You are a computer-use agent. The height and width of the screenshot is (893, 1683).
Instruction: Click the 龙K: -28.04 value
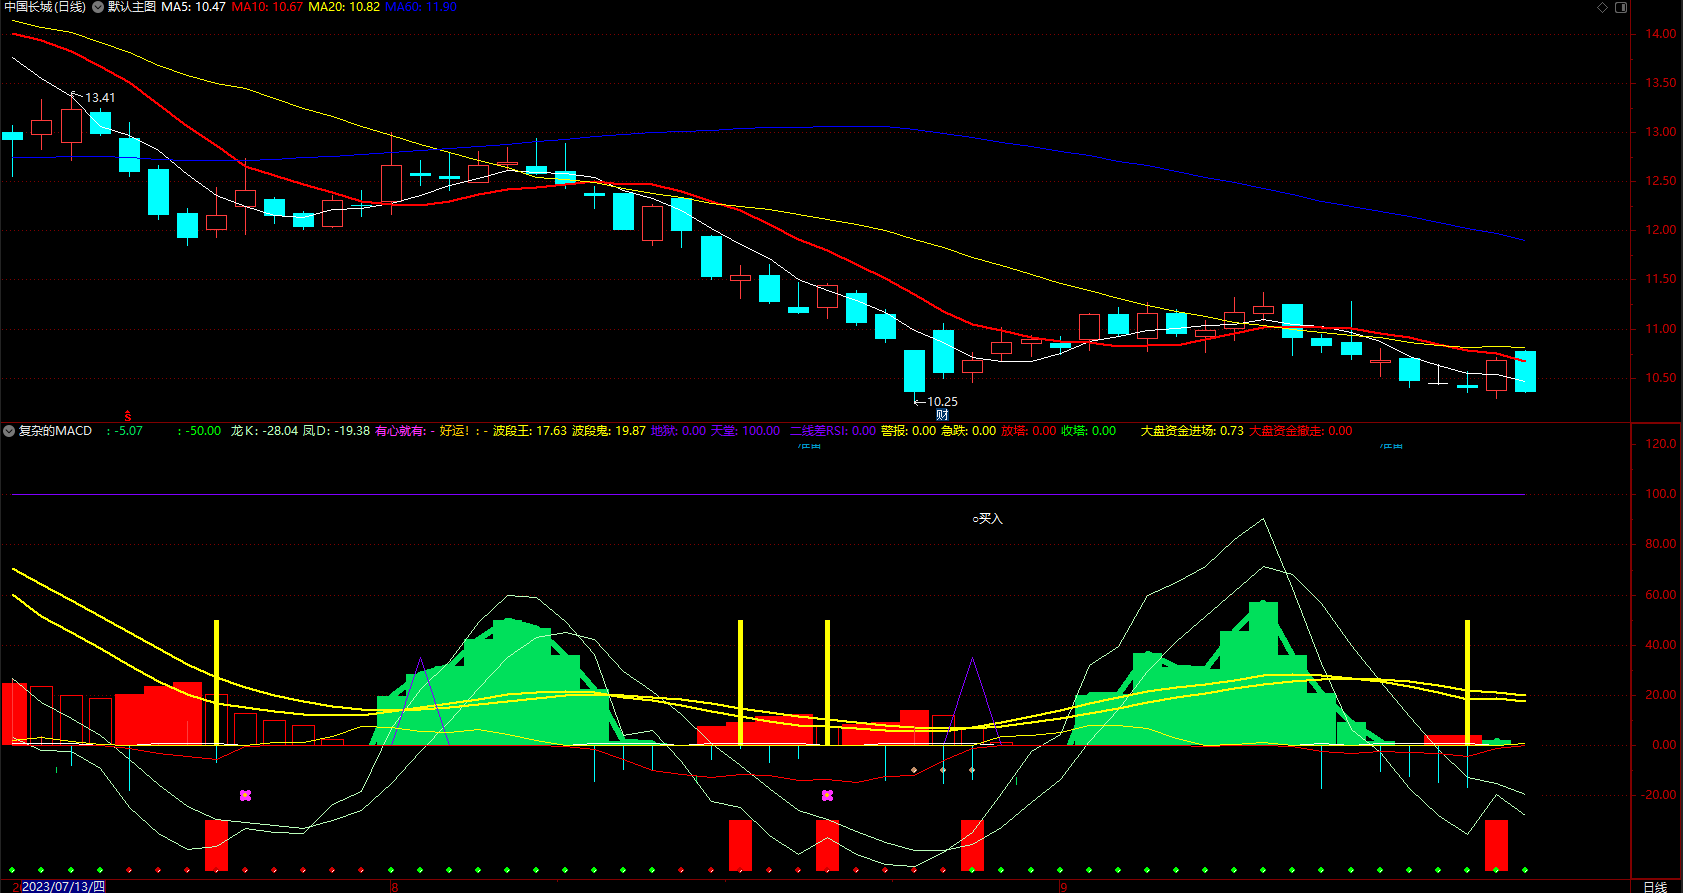coord(264,431)
